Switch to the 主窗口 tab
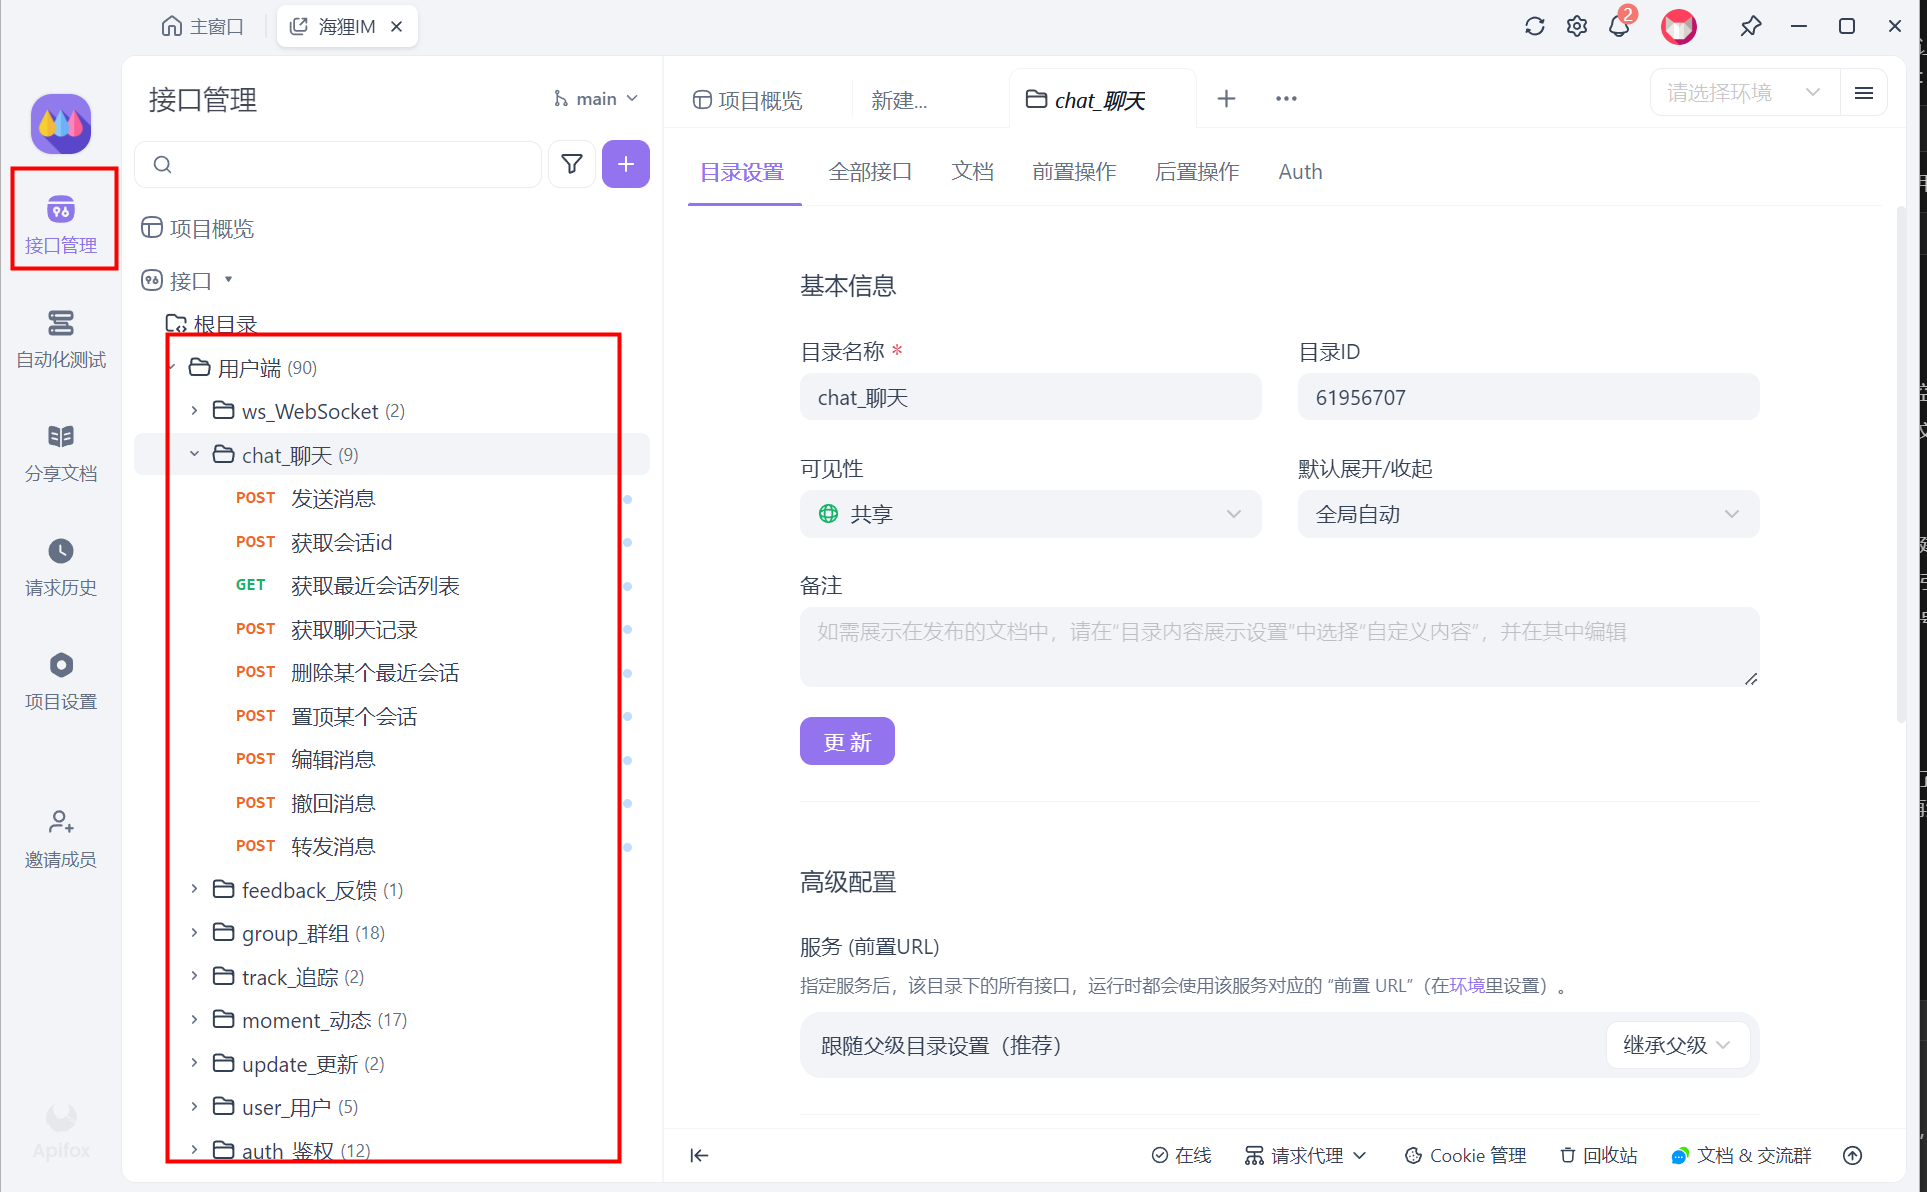The width and height of the screenshot is (1927, 1192). tap(203, 27)
